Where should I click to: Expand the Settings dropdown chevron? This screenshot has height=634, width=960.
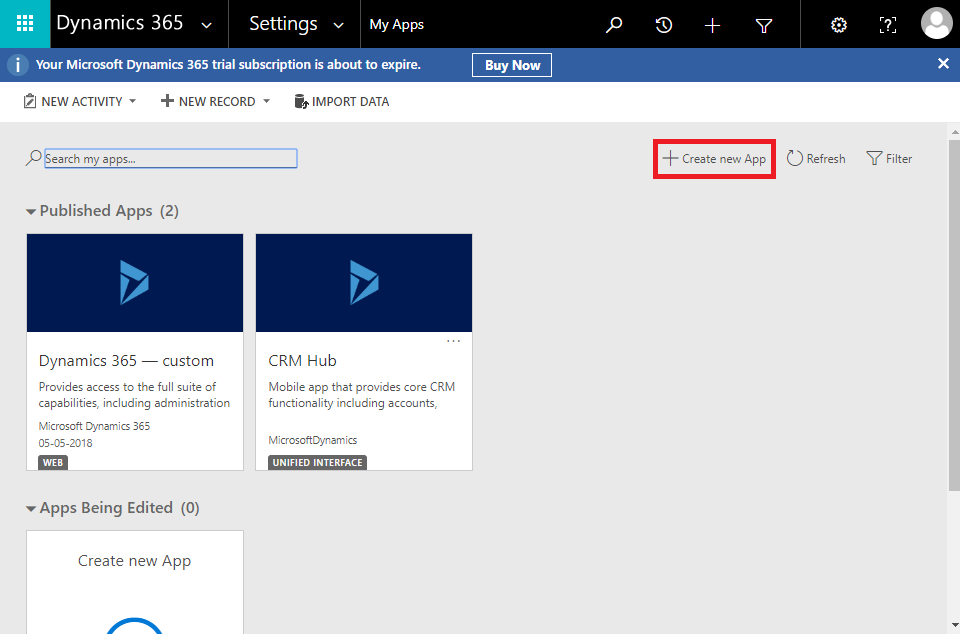click(338, 25)
